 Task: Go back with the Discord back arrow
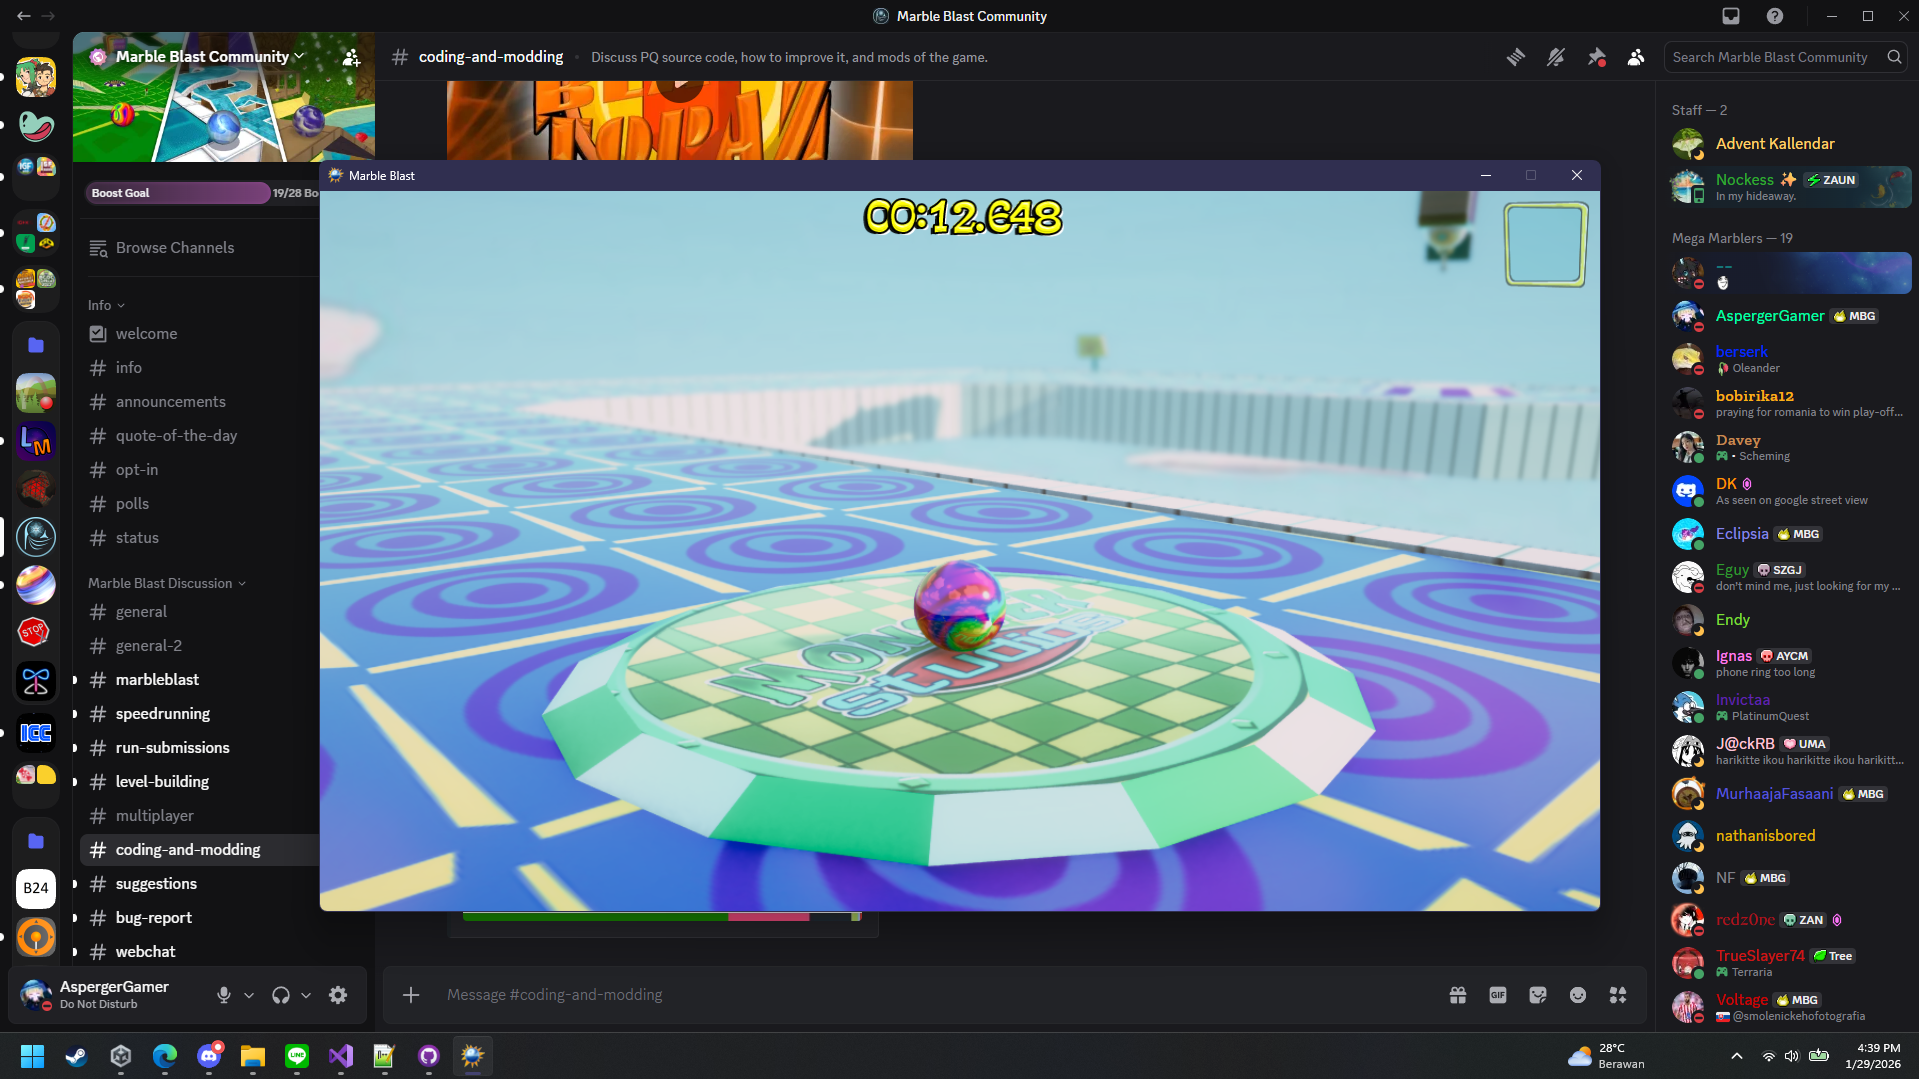point(23,16)
